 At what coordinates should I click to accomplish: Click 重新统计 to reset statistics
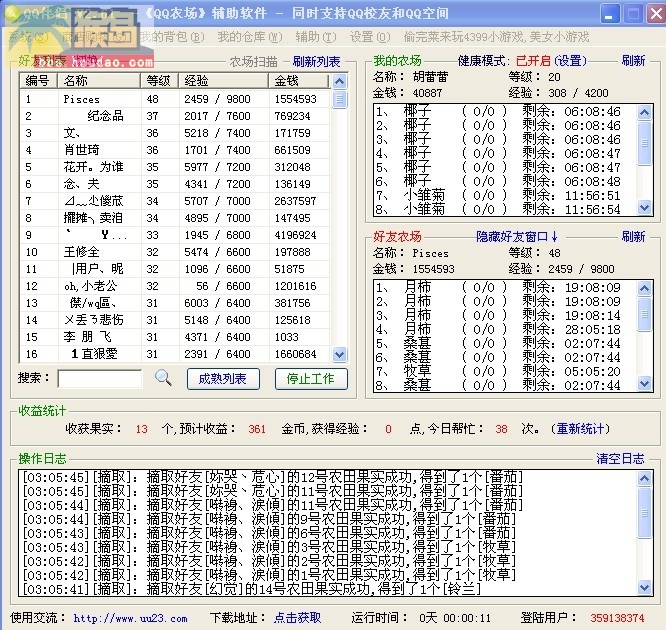coord(580,429)
